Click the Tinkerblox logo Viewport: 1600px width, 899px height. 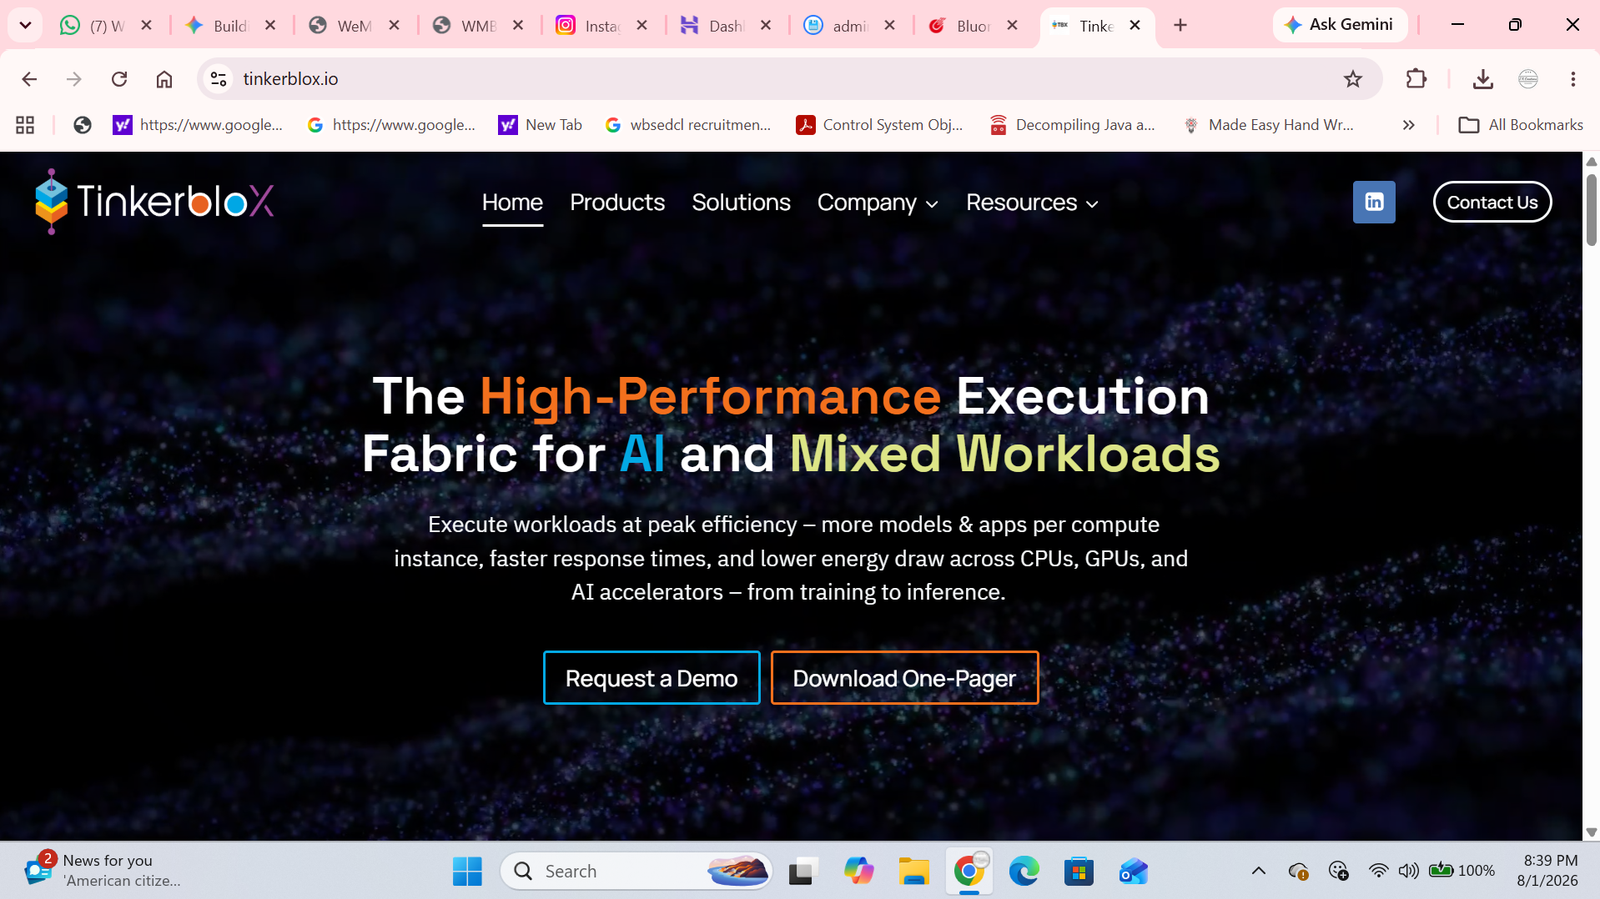(x=154, y=202)
